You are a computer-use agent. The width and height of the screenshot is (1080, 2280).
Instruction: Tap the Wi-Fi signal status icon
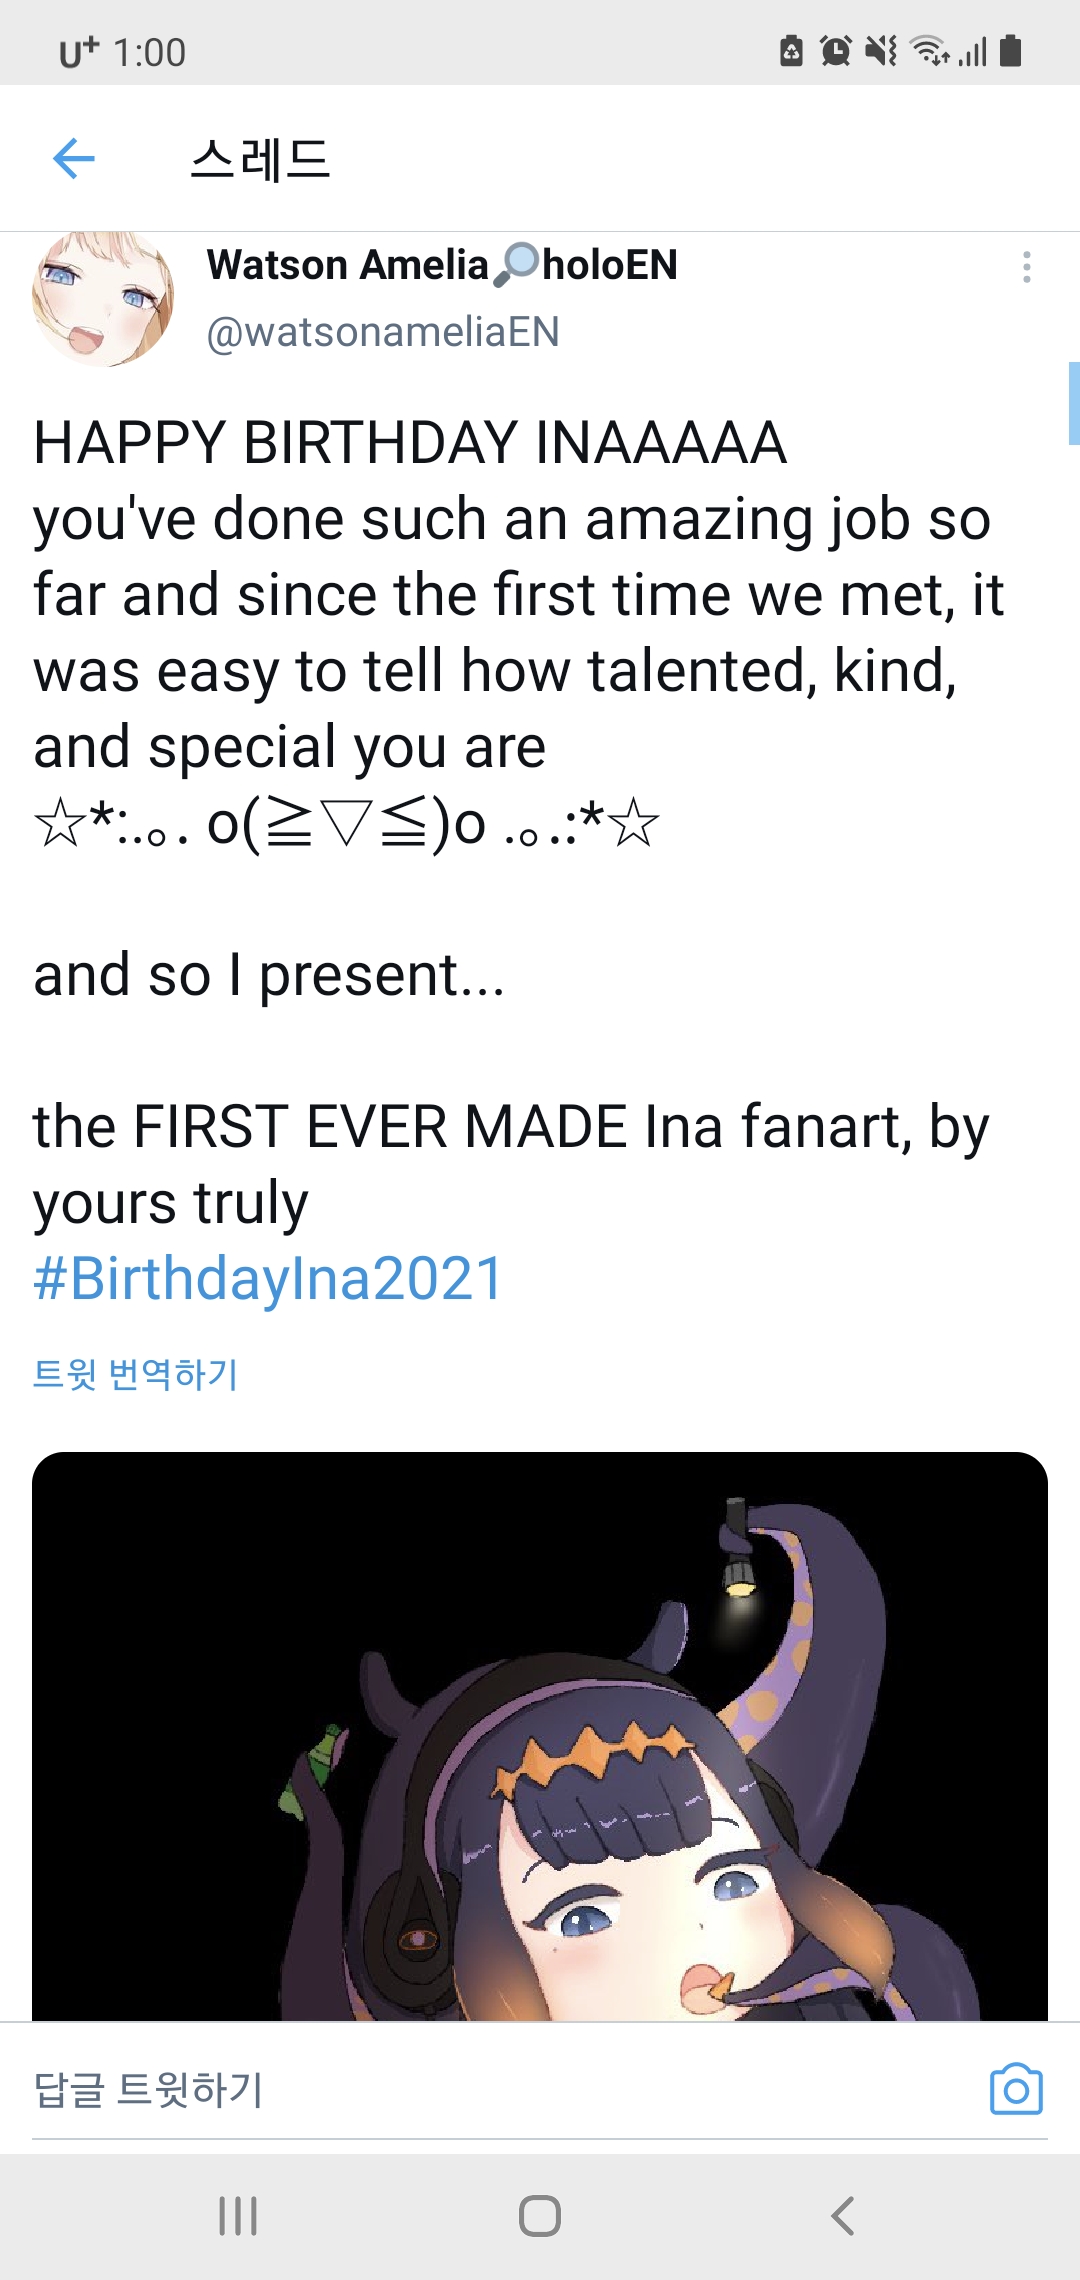point(929,50)
